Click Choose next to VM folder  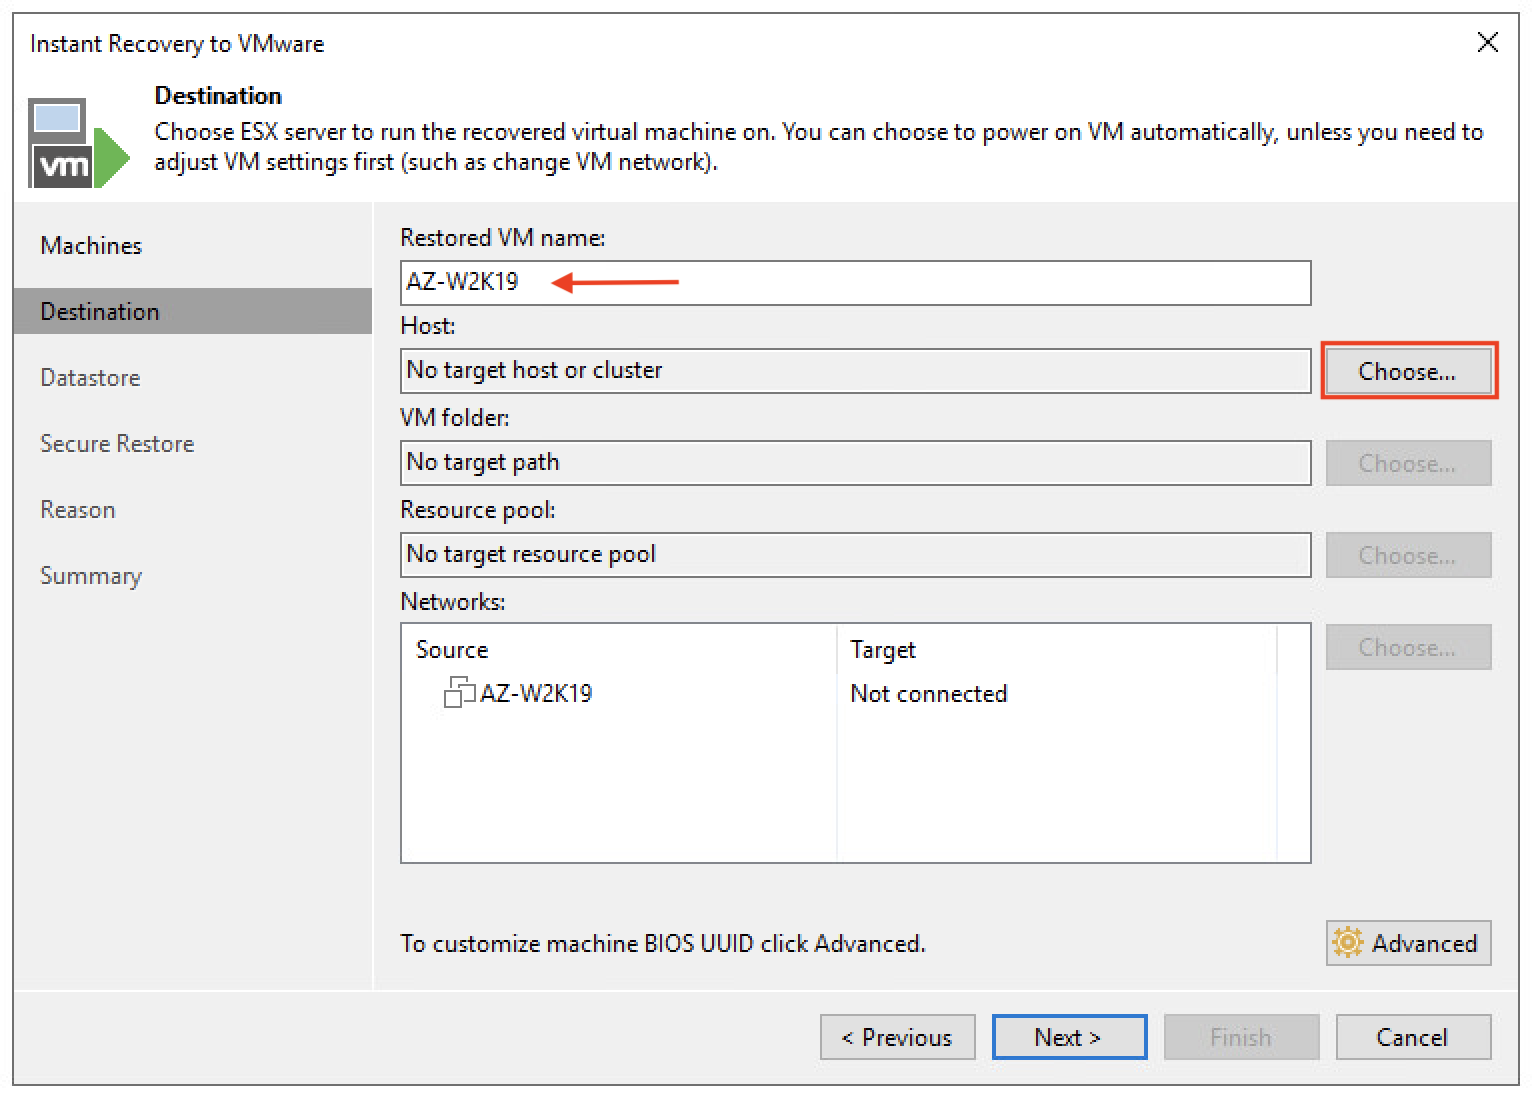coord(1408,463)
